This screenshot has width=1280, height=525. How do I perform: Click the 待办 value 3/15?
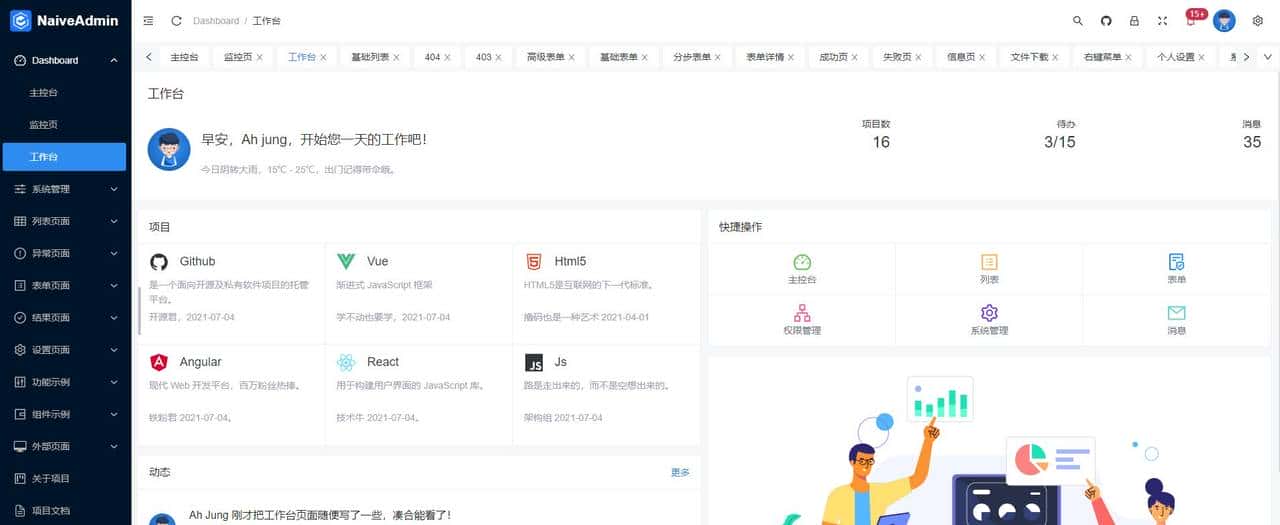click(x=1060, y=142)
